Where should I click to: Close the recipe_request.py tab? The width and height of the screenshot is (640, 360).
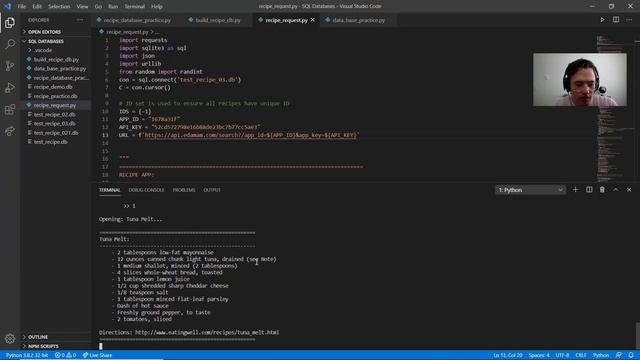(313, 20)
